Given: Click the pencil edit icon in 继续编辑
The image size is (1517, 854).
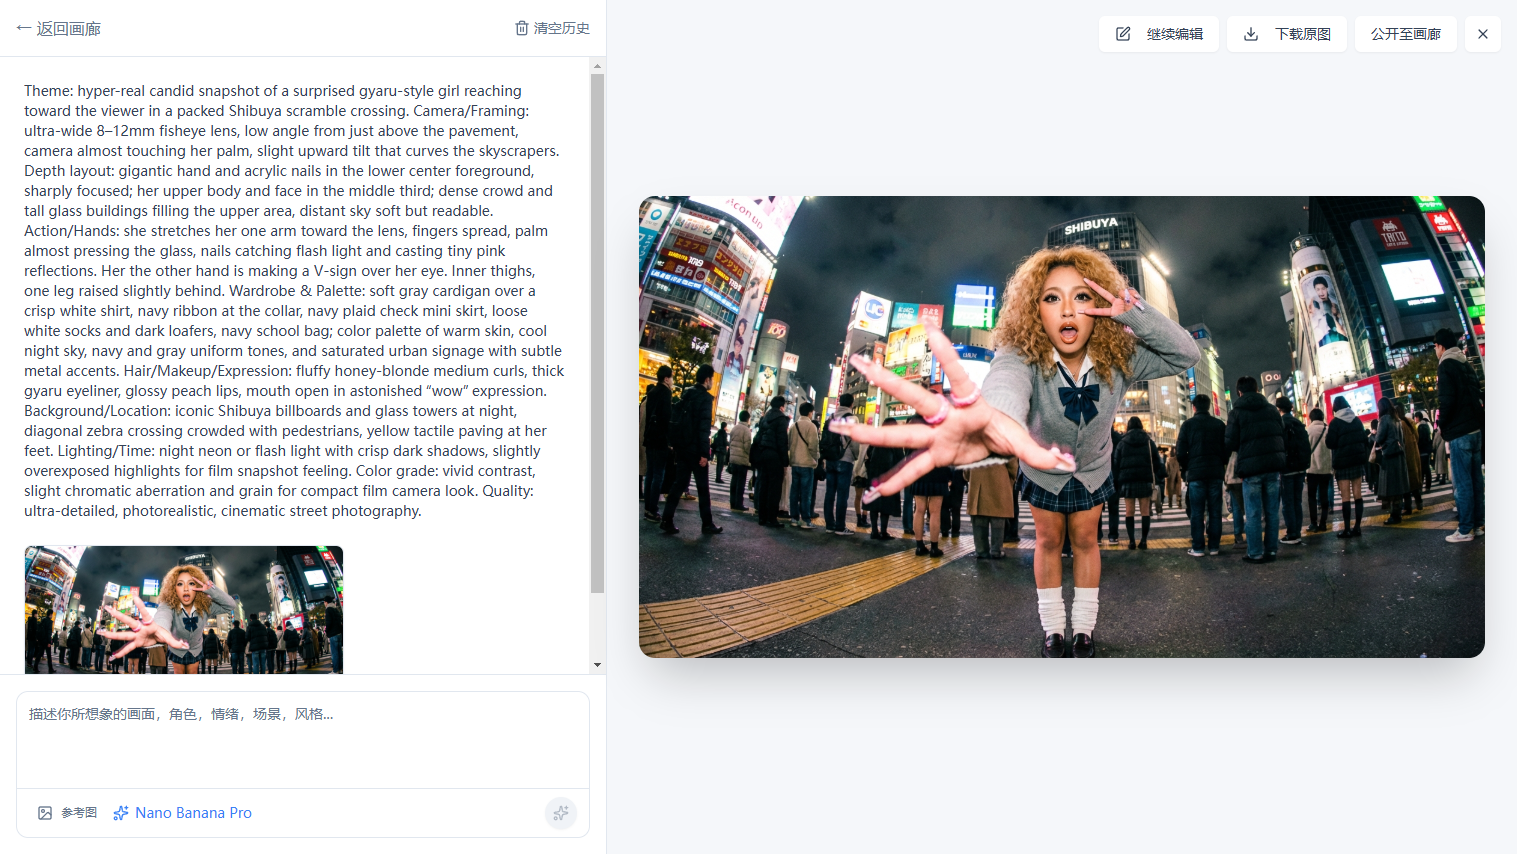Looking at the screenshot, I should coord(1123,34).
